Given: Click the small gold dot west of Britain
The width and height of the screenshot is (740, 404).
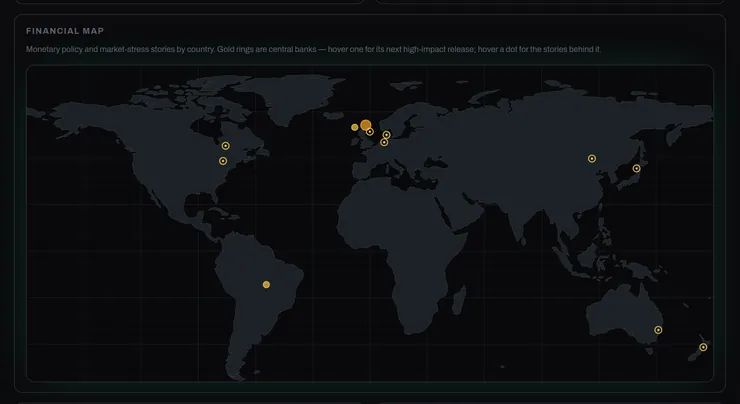Looking at the screenshot, I should (354, 127).
